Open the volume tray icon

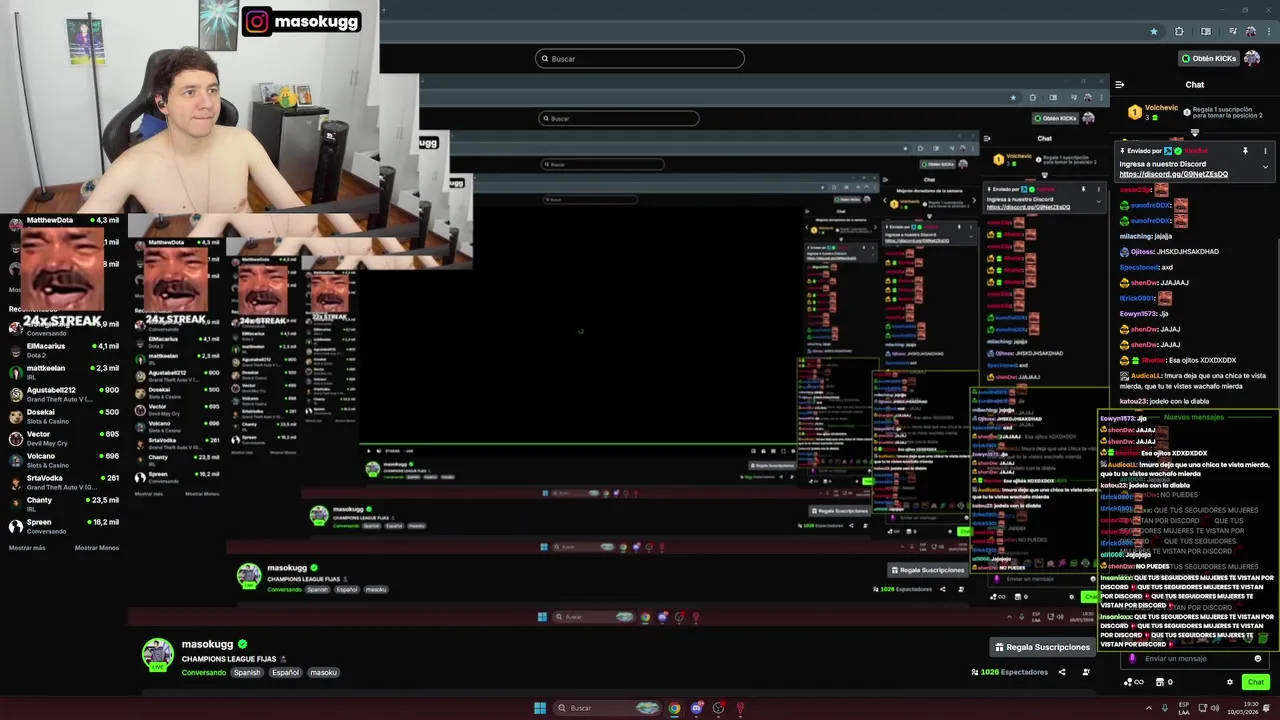coord(1215,708)
